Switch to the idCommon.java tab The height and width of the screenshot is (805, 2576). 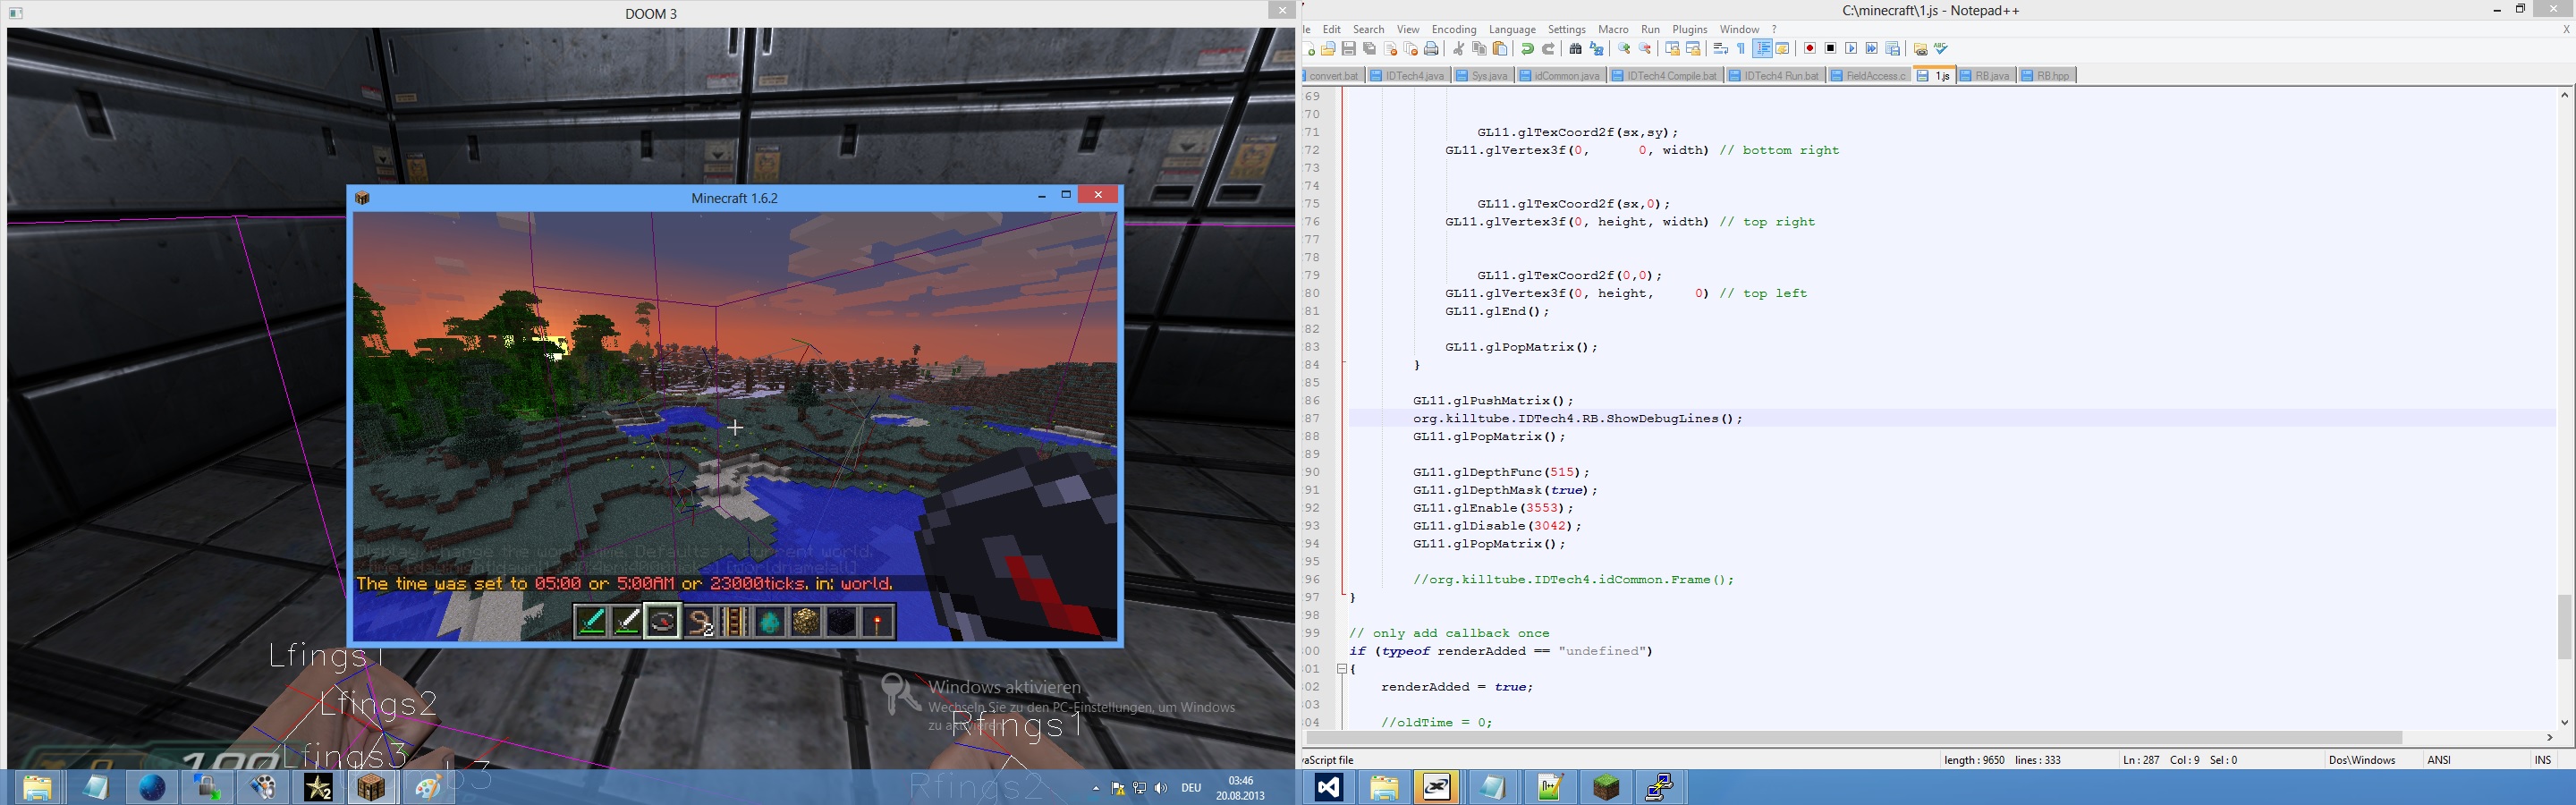coord(1560,75)
